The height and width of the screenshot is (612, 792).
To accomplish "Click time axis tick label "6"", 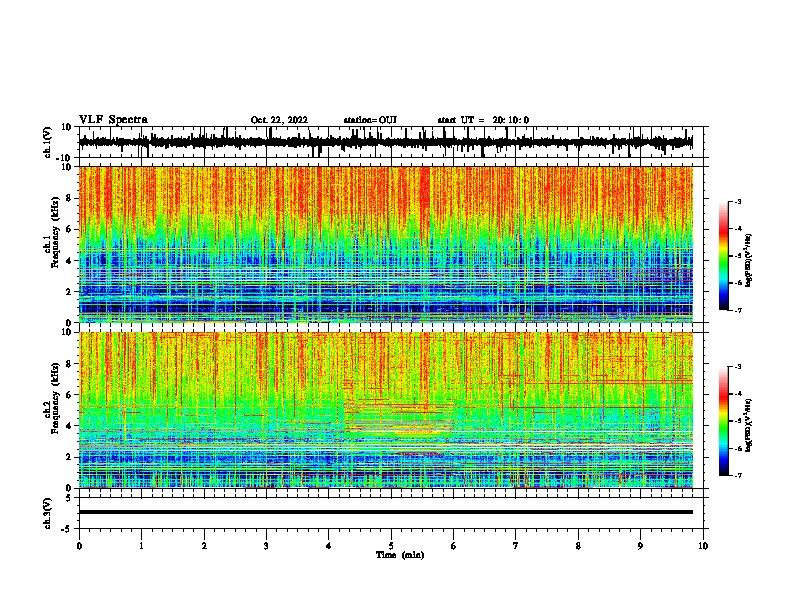I will point(454,546).
